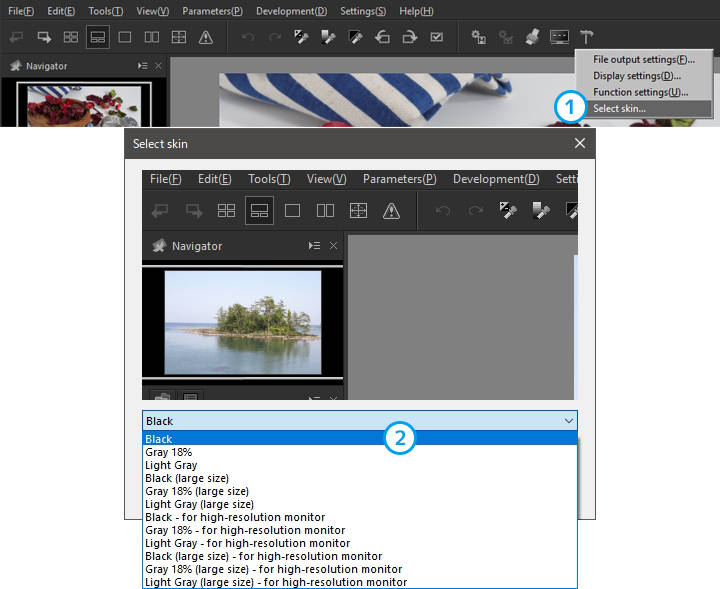
Task: Switch main window to single preview mode
Action: click(x=124, y=37)
